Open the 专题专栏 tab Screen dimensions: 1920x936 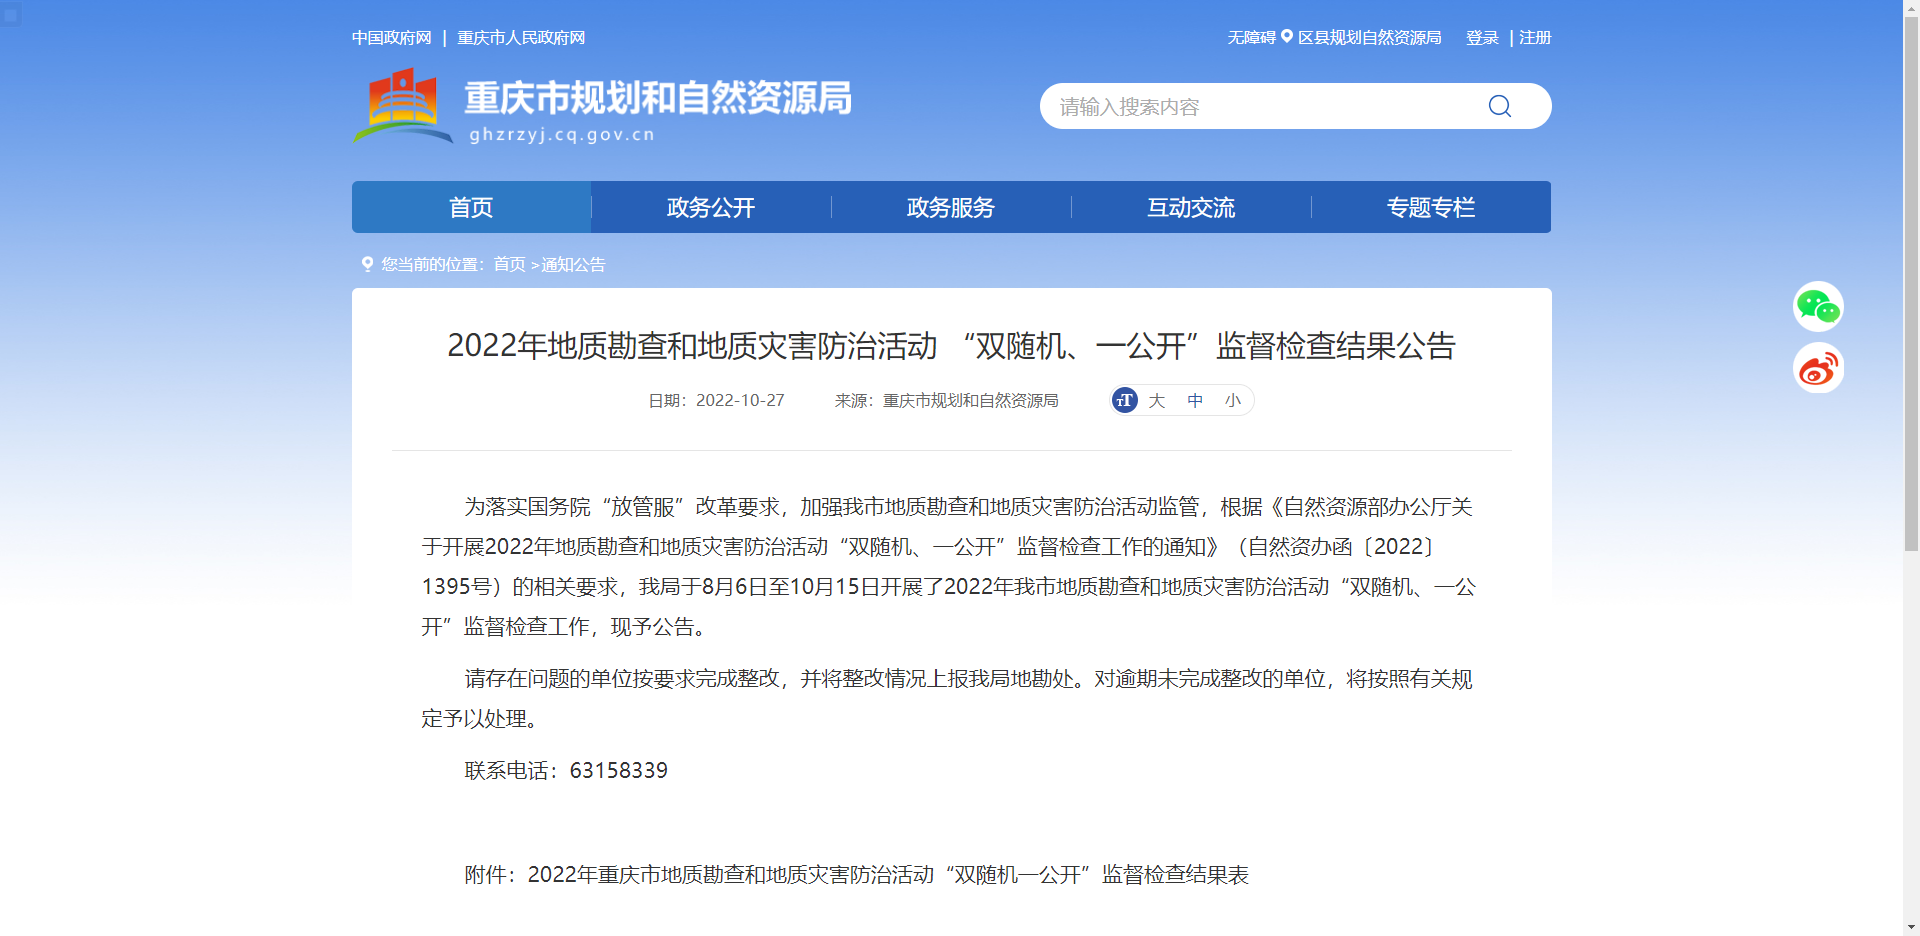[x=1430, y=207]
